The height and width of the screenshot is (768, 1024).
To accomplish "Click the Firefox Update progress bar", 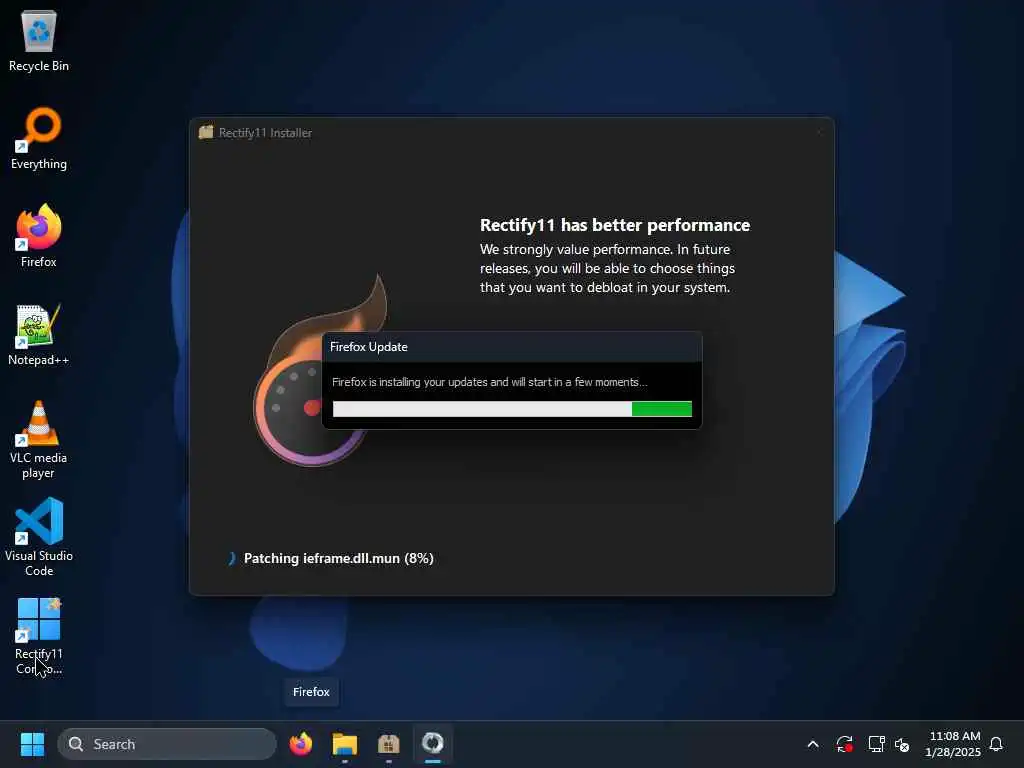I will point(512,409).
